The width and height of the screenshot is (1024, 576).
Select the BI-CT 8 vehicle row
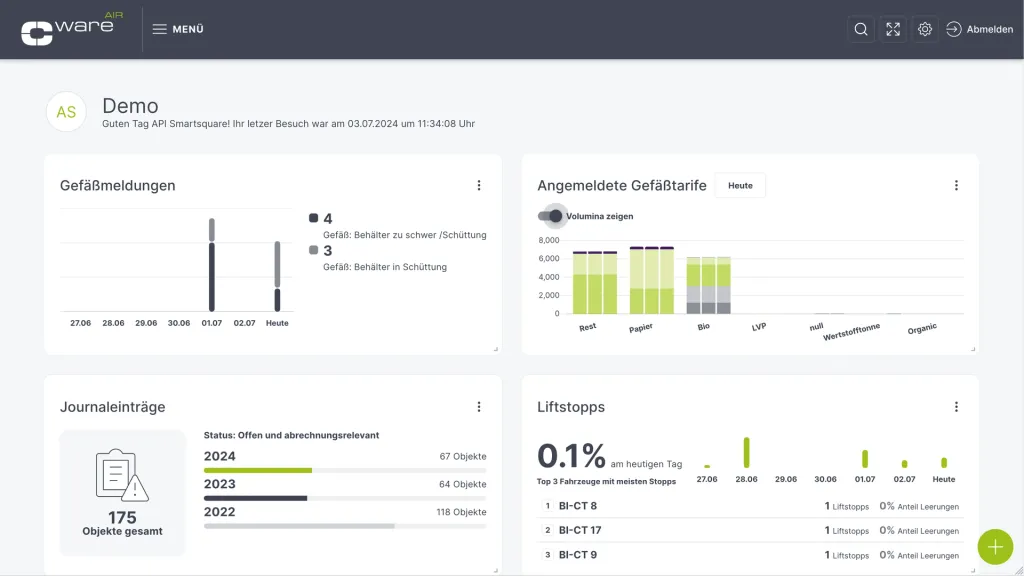750,506
